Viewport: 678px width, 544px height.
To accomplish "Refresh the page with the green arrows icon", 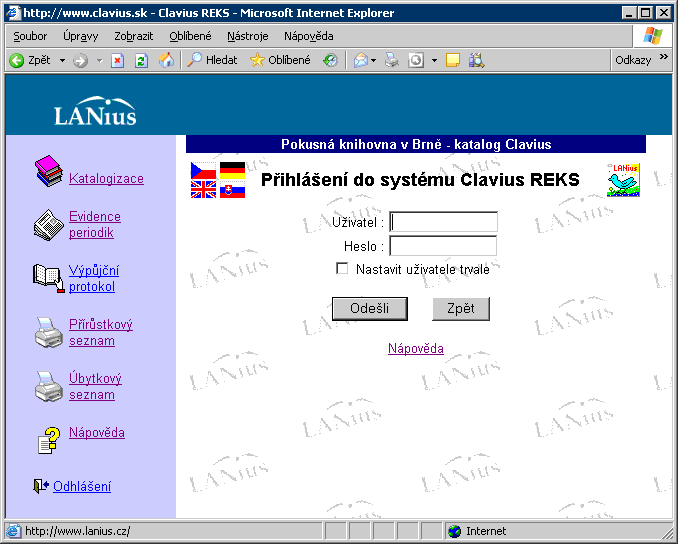I will click(141, 60).
